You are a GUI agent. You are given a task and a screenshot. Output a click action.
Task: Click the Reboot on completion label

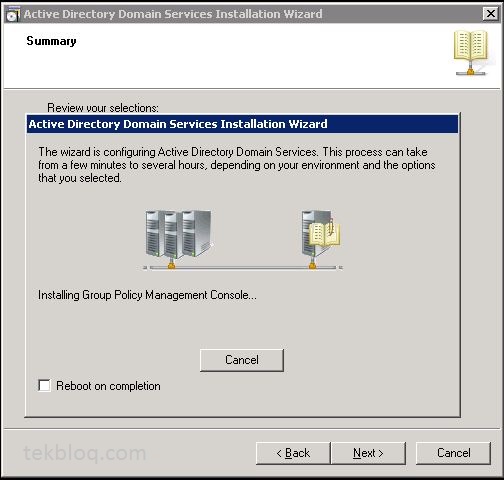(x=108, y=386)
